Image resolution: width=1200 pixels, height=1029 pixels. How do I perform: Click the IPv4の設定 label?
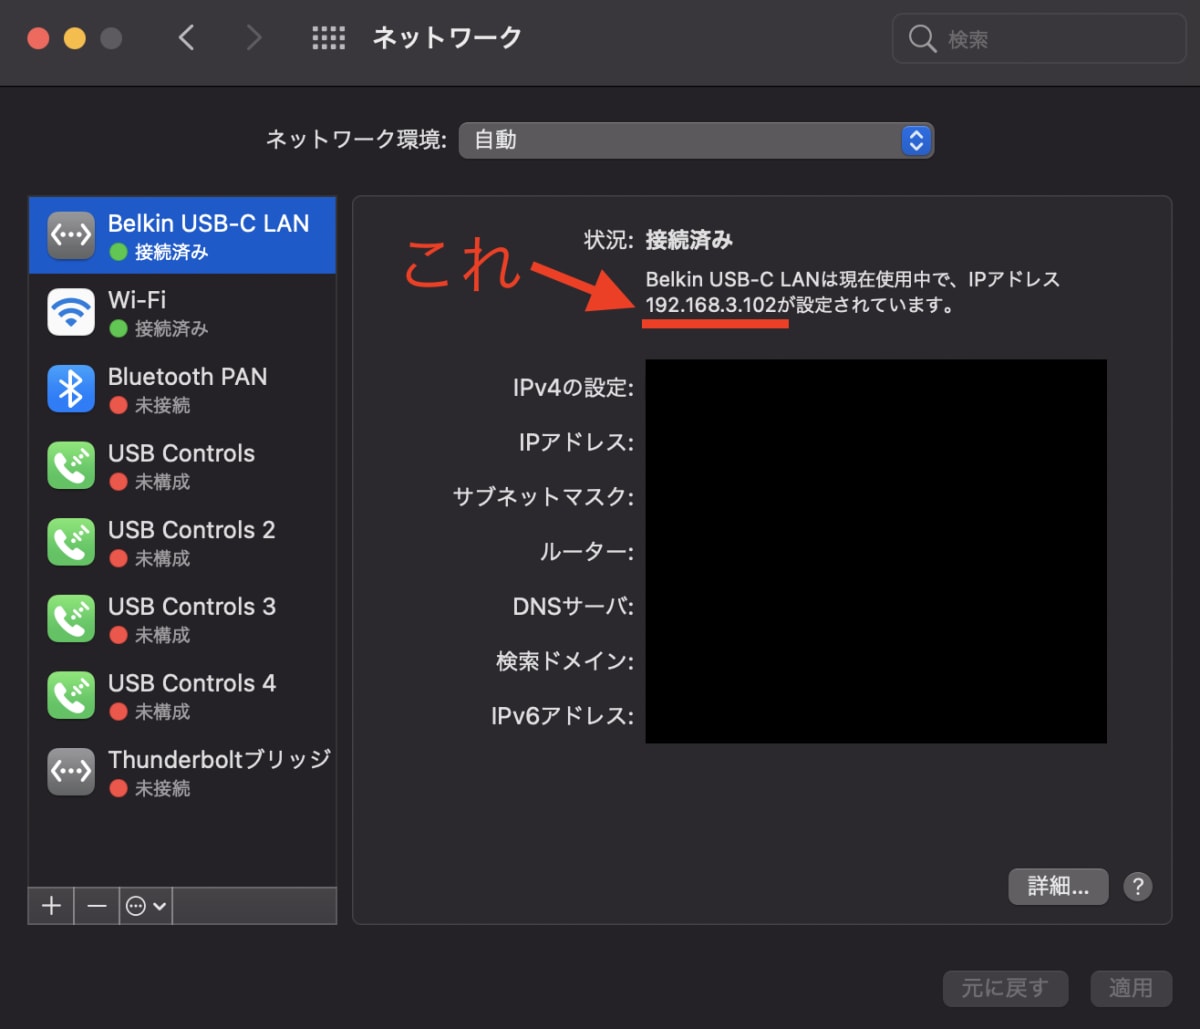click(x=573, y=388)
